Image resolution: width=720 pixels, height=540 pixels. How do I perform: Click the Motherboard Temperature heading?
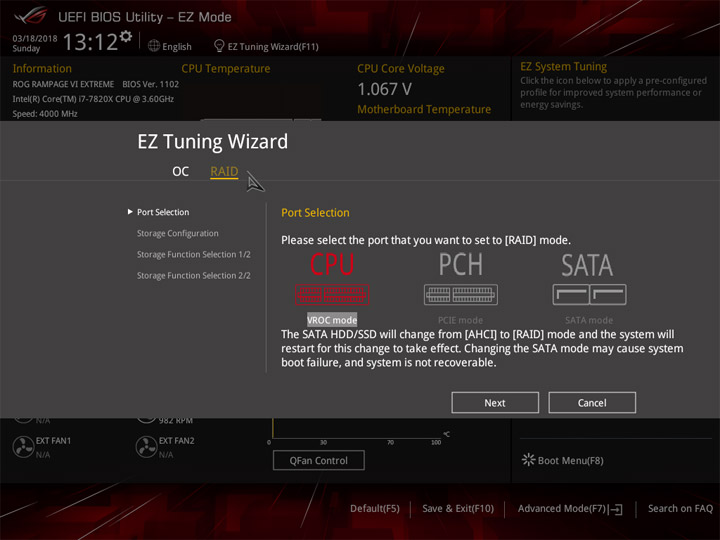(424, 109)
